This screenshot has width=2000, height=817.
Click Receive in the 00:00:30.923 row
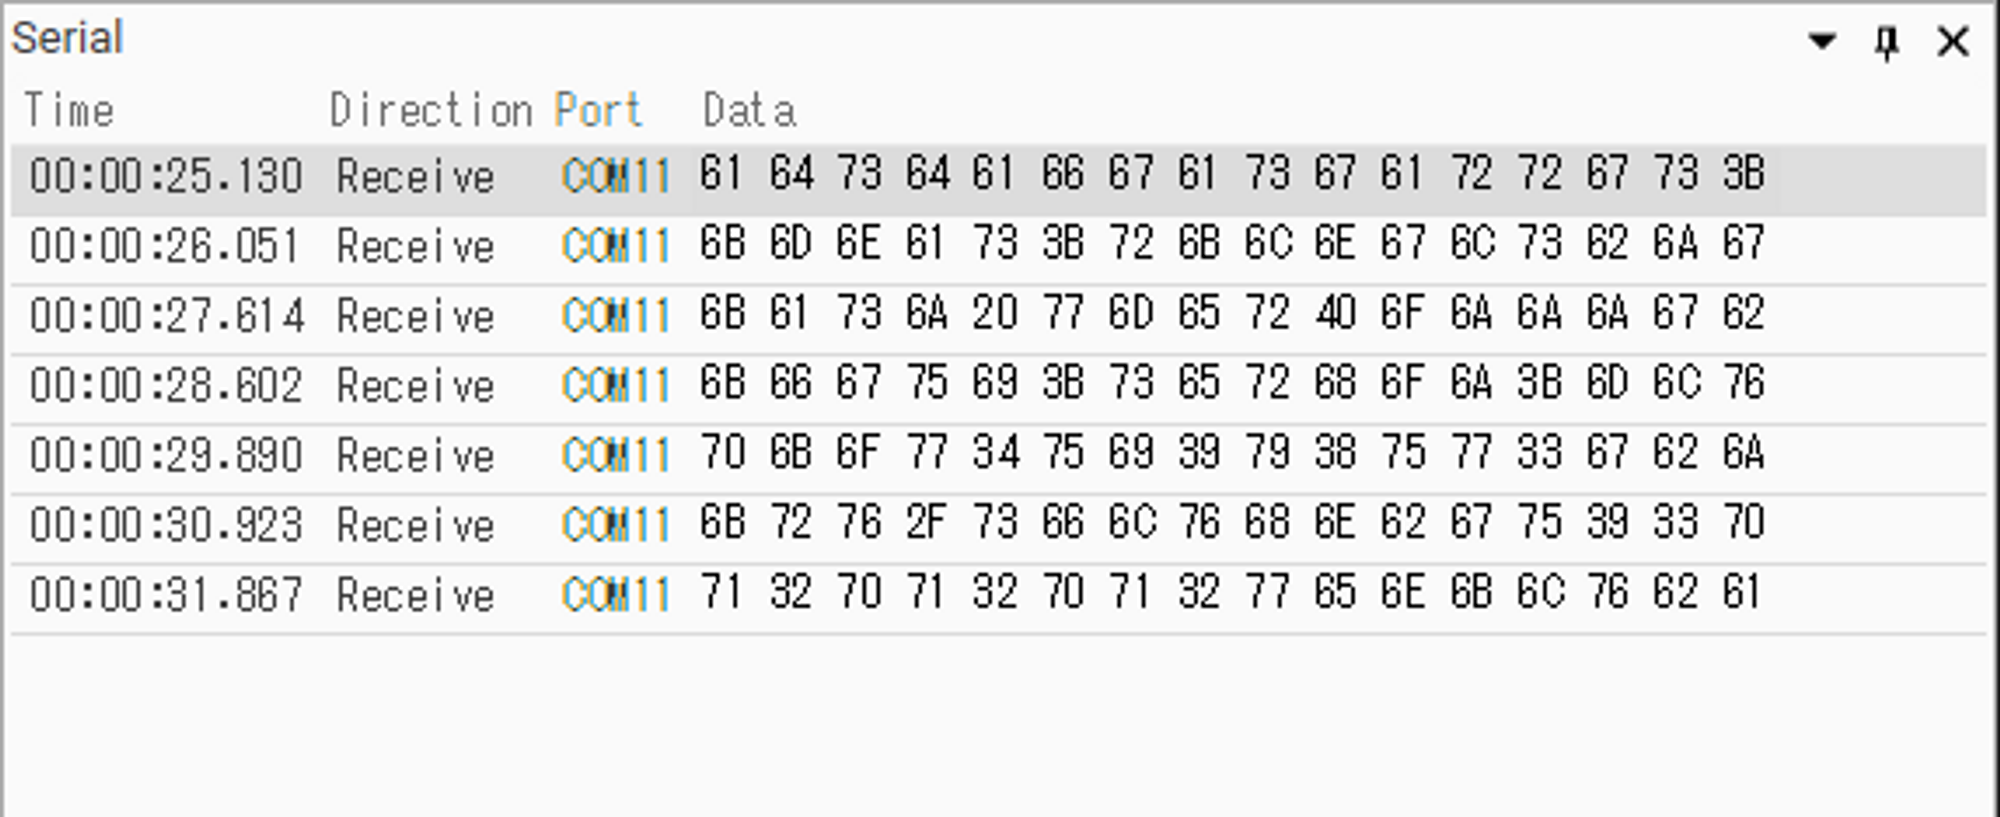[x=415, y=526]
